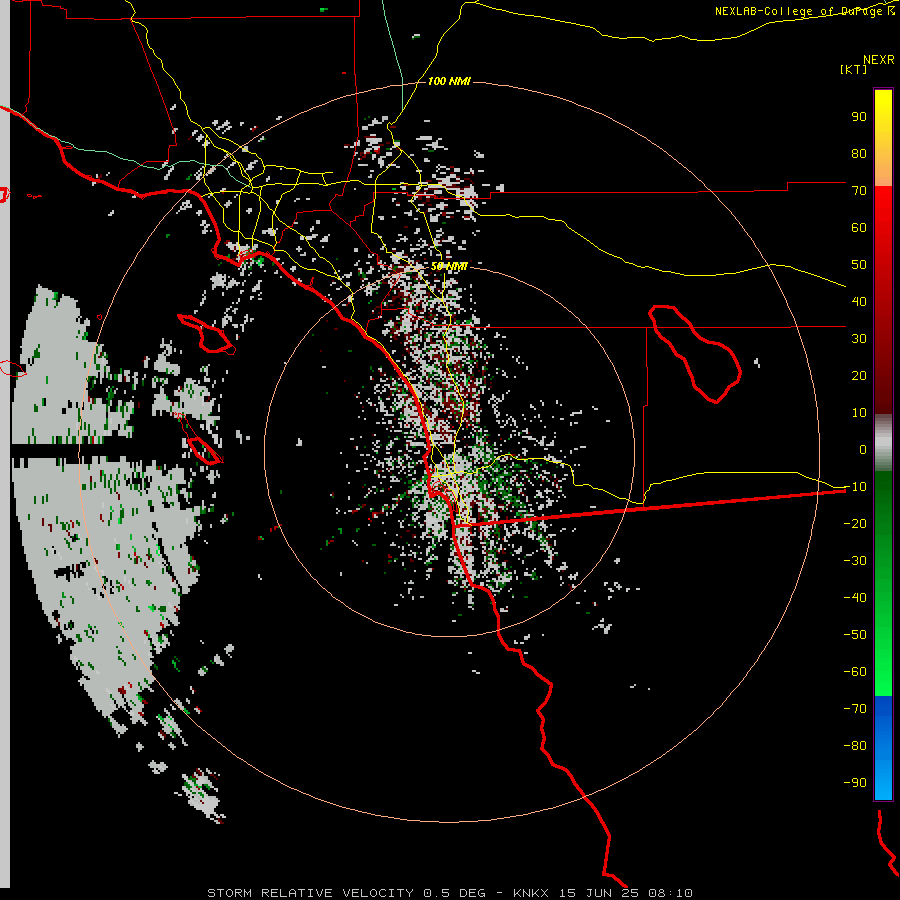Click the "NEXR" label above the color scale

879,60
